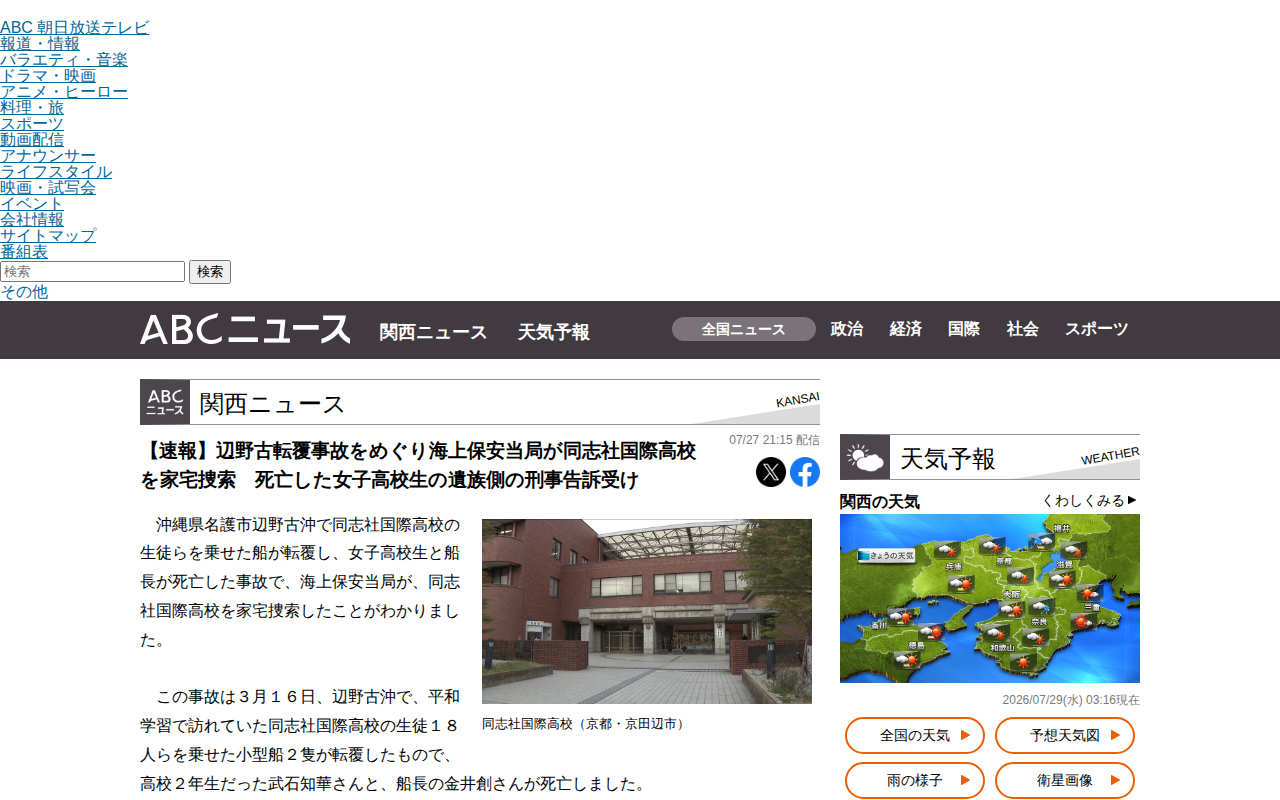This screenshot has width=1280, height=800.
Task: Click 関西の天気 heading text
Action: (x=880, y=501)
